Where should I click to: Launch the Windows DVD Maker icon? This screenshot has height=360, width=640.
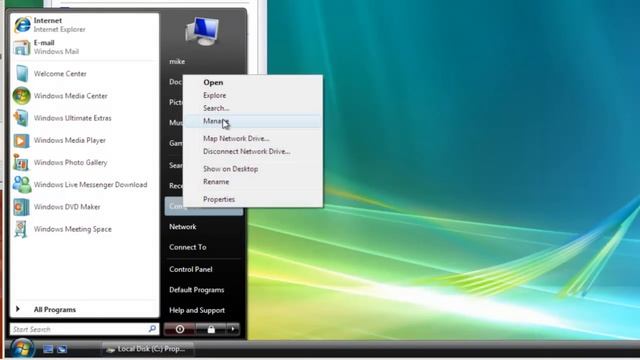(x=21, y=207)
